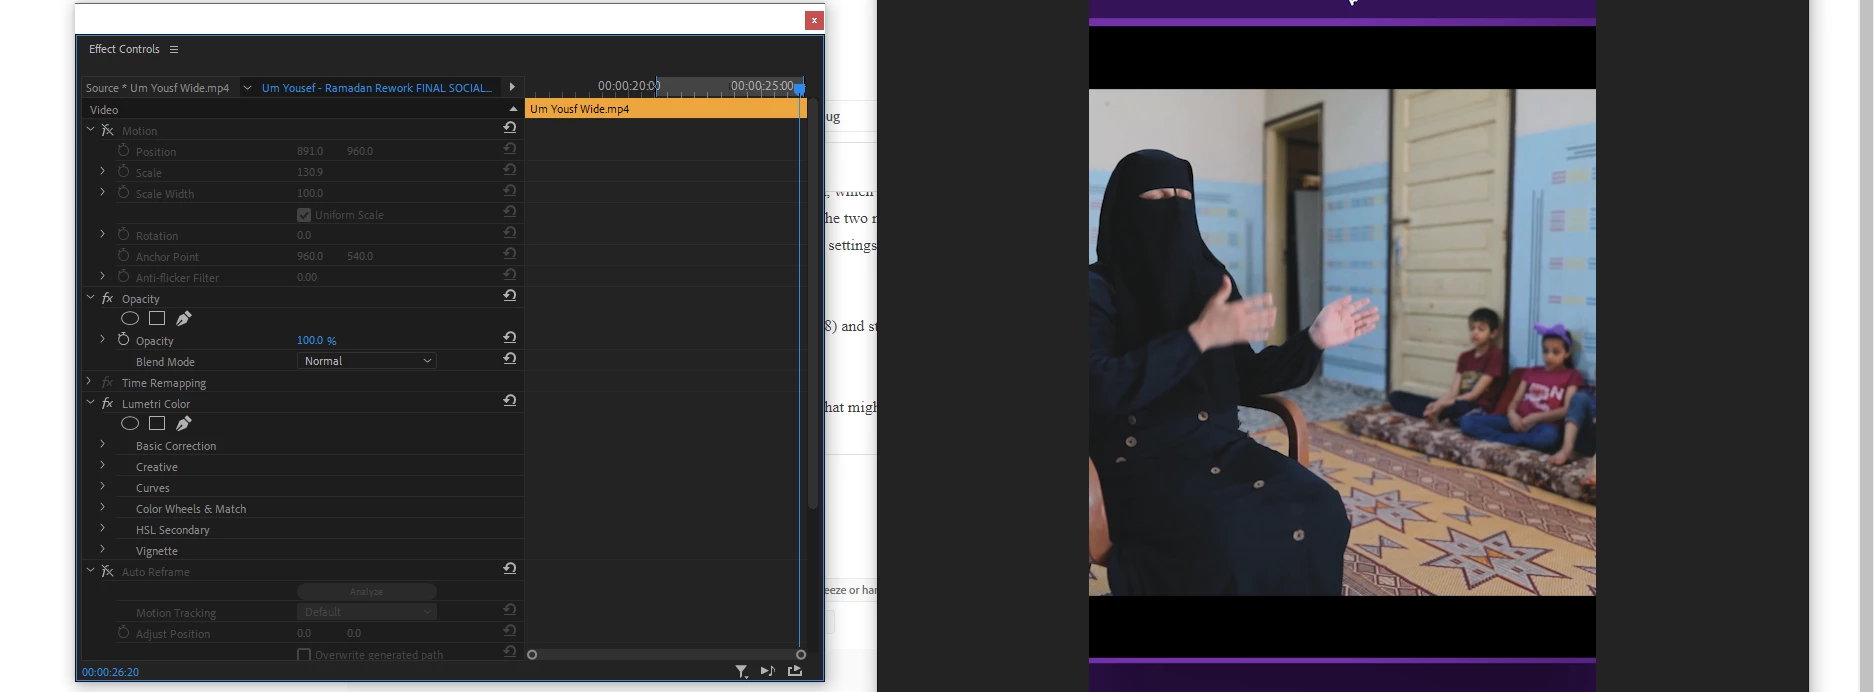1874x692 pixels.
Task: Toggle stopwatch for Scale Width
Action: pyautogui.click(x=124, y=192)
